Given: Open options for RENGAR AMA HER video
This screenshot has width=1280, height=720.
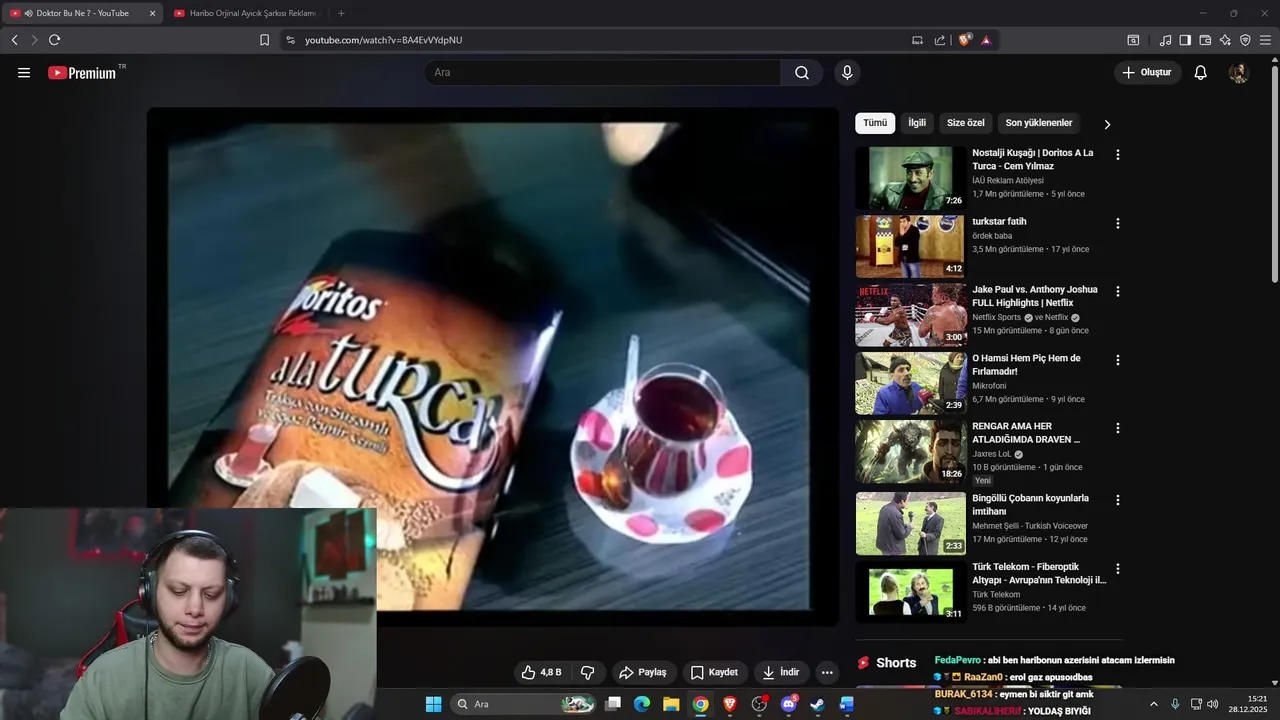Looking at the screenshot, I should [1118, 428].
